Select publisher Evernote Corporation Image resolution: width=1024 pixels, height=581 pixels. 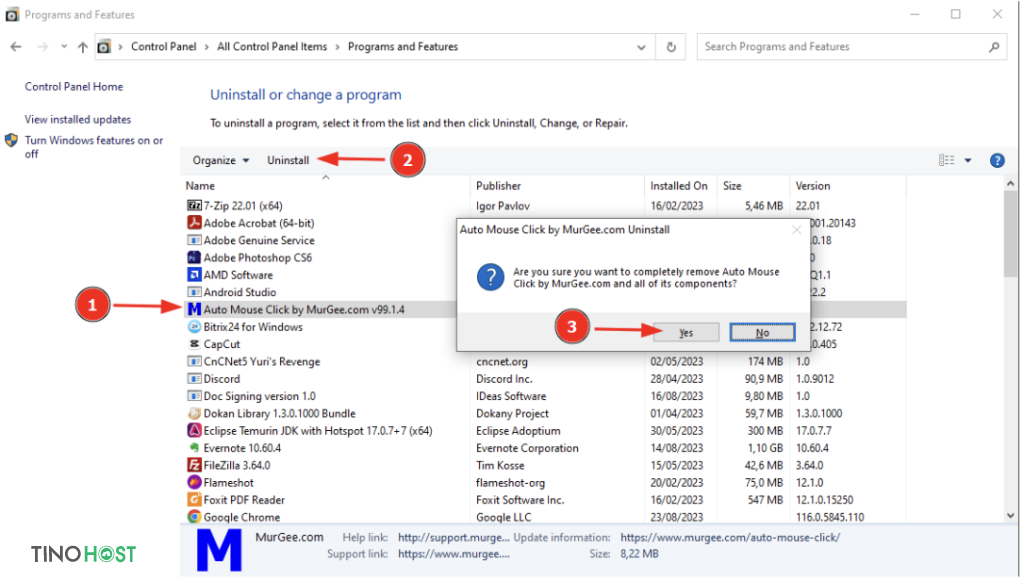click(527, 448)
